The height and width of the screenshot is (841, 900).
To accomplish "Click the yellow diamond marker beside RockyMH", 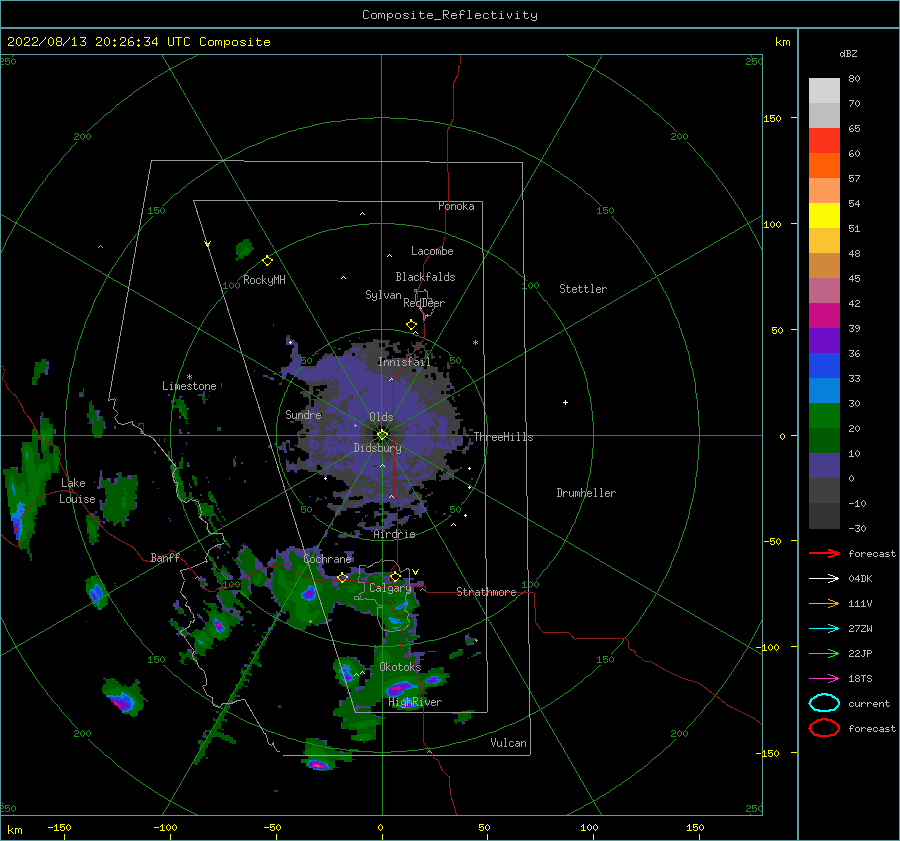I will point(267,261).
